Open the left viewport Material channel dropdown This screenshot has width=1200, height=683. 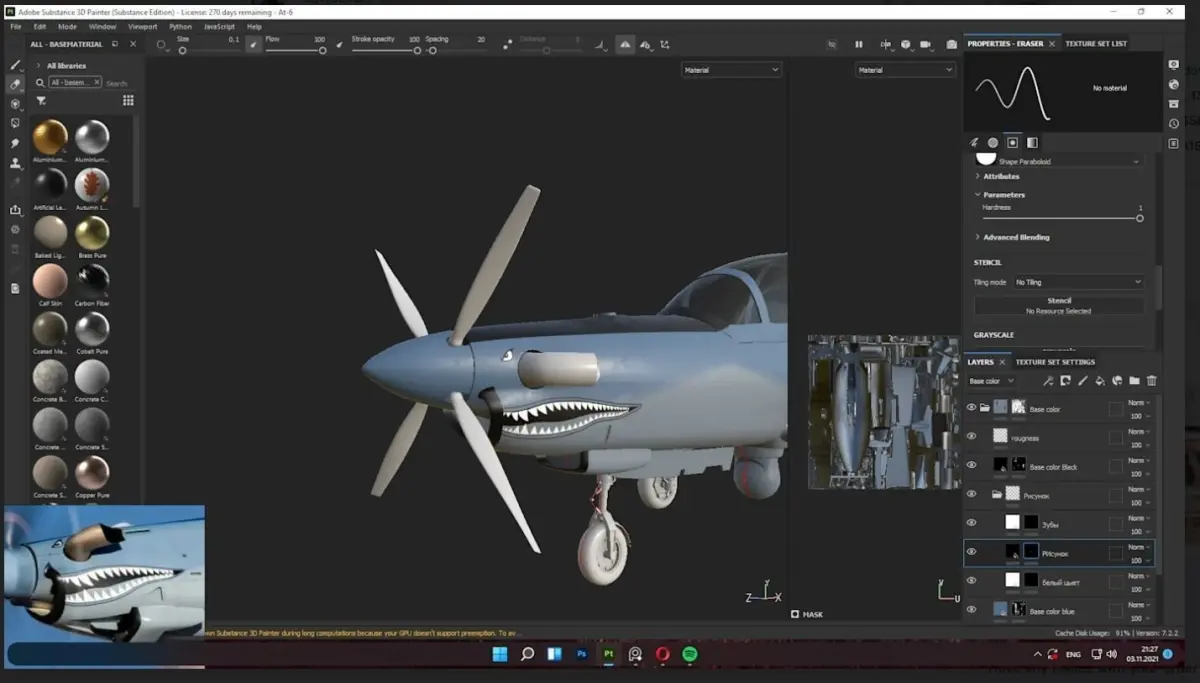coord(731,70)
